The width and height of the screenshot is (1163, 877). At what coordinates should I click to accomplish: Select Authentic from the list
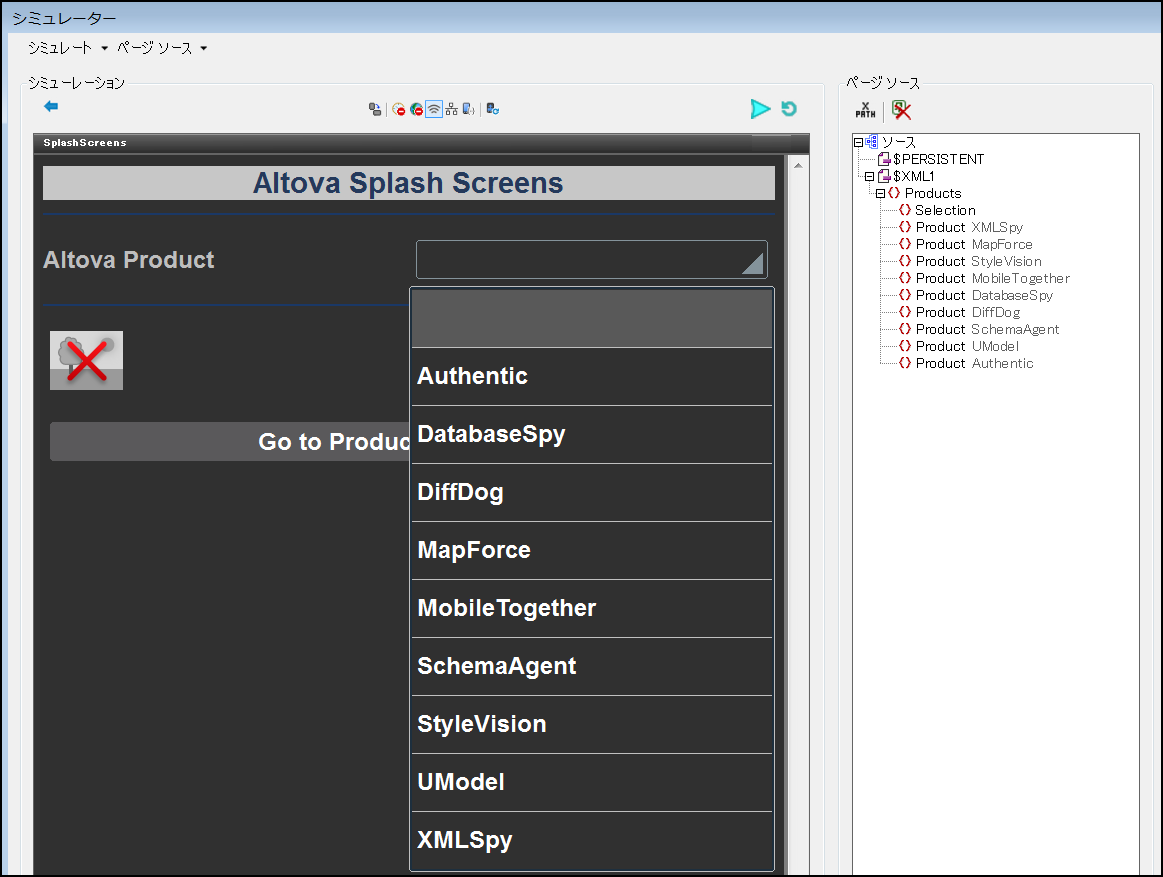coord(592,376)
